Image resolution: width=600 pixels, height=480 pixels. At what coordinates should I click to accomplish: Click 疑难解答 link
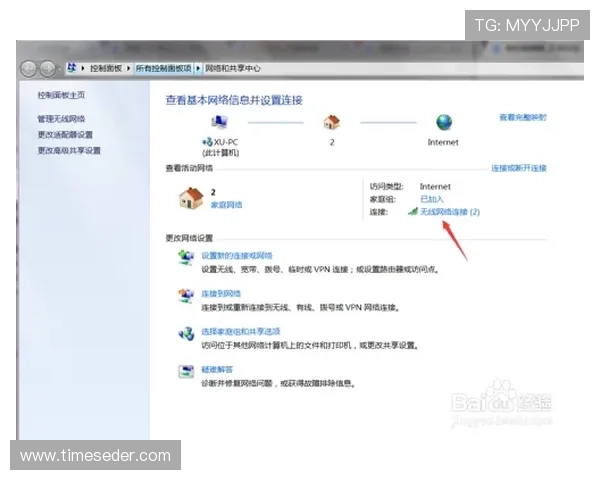[217, 369]
